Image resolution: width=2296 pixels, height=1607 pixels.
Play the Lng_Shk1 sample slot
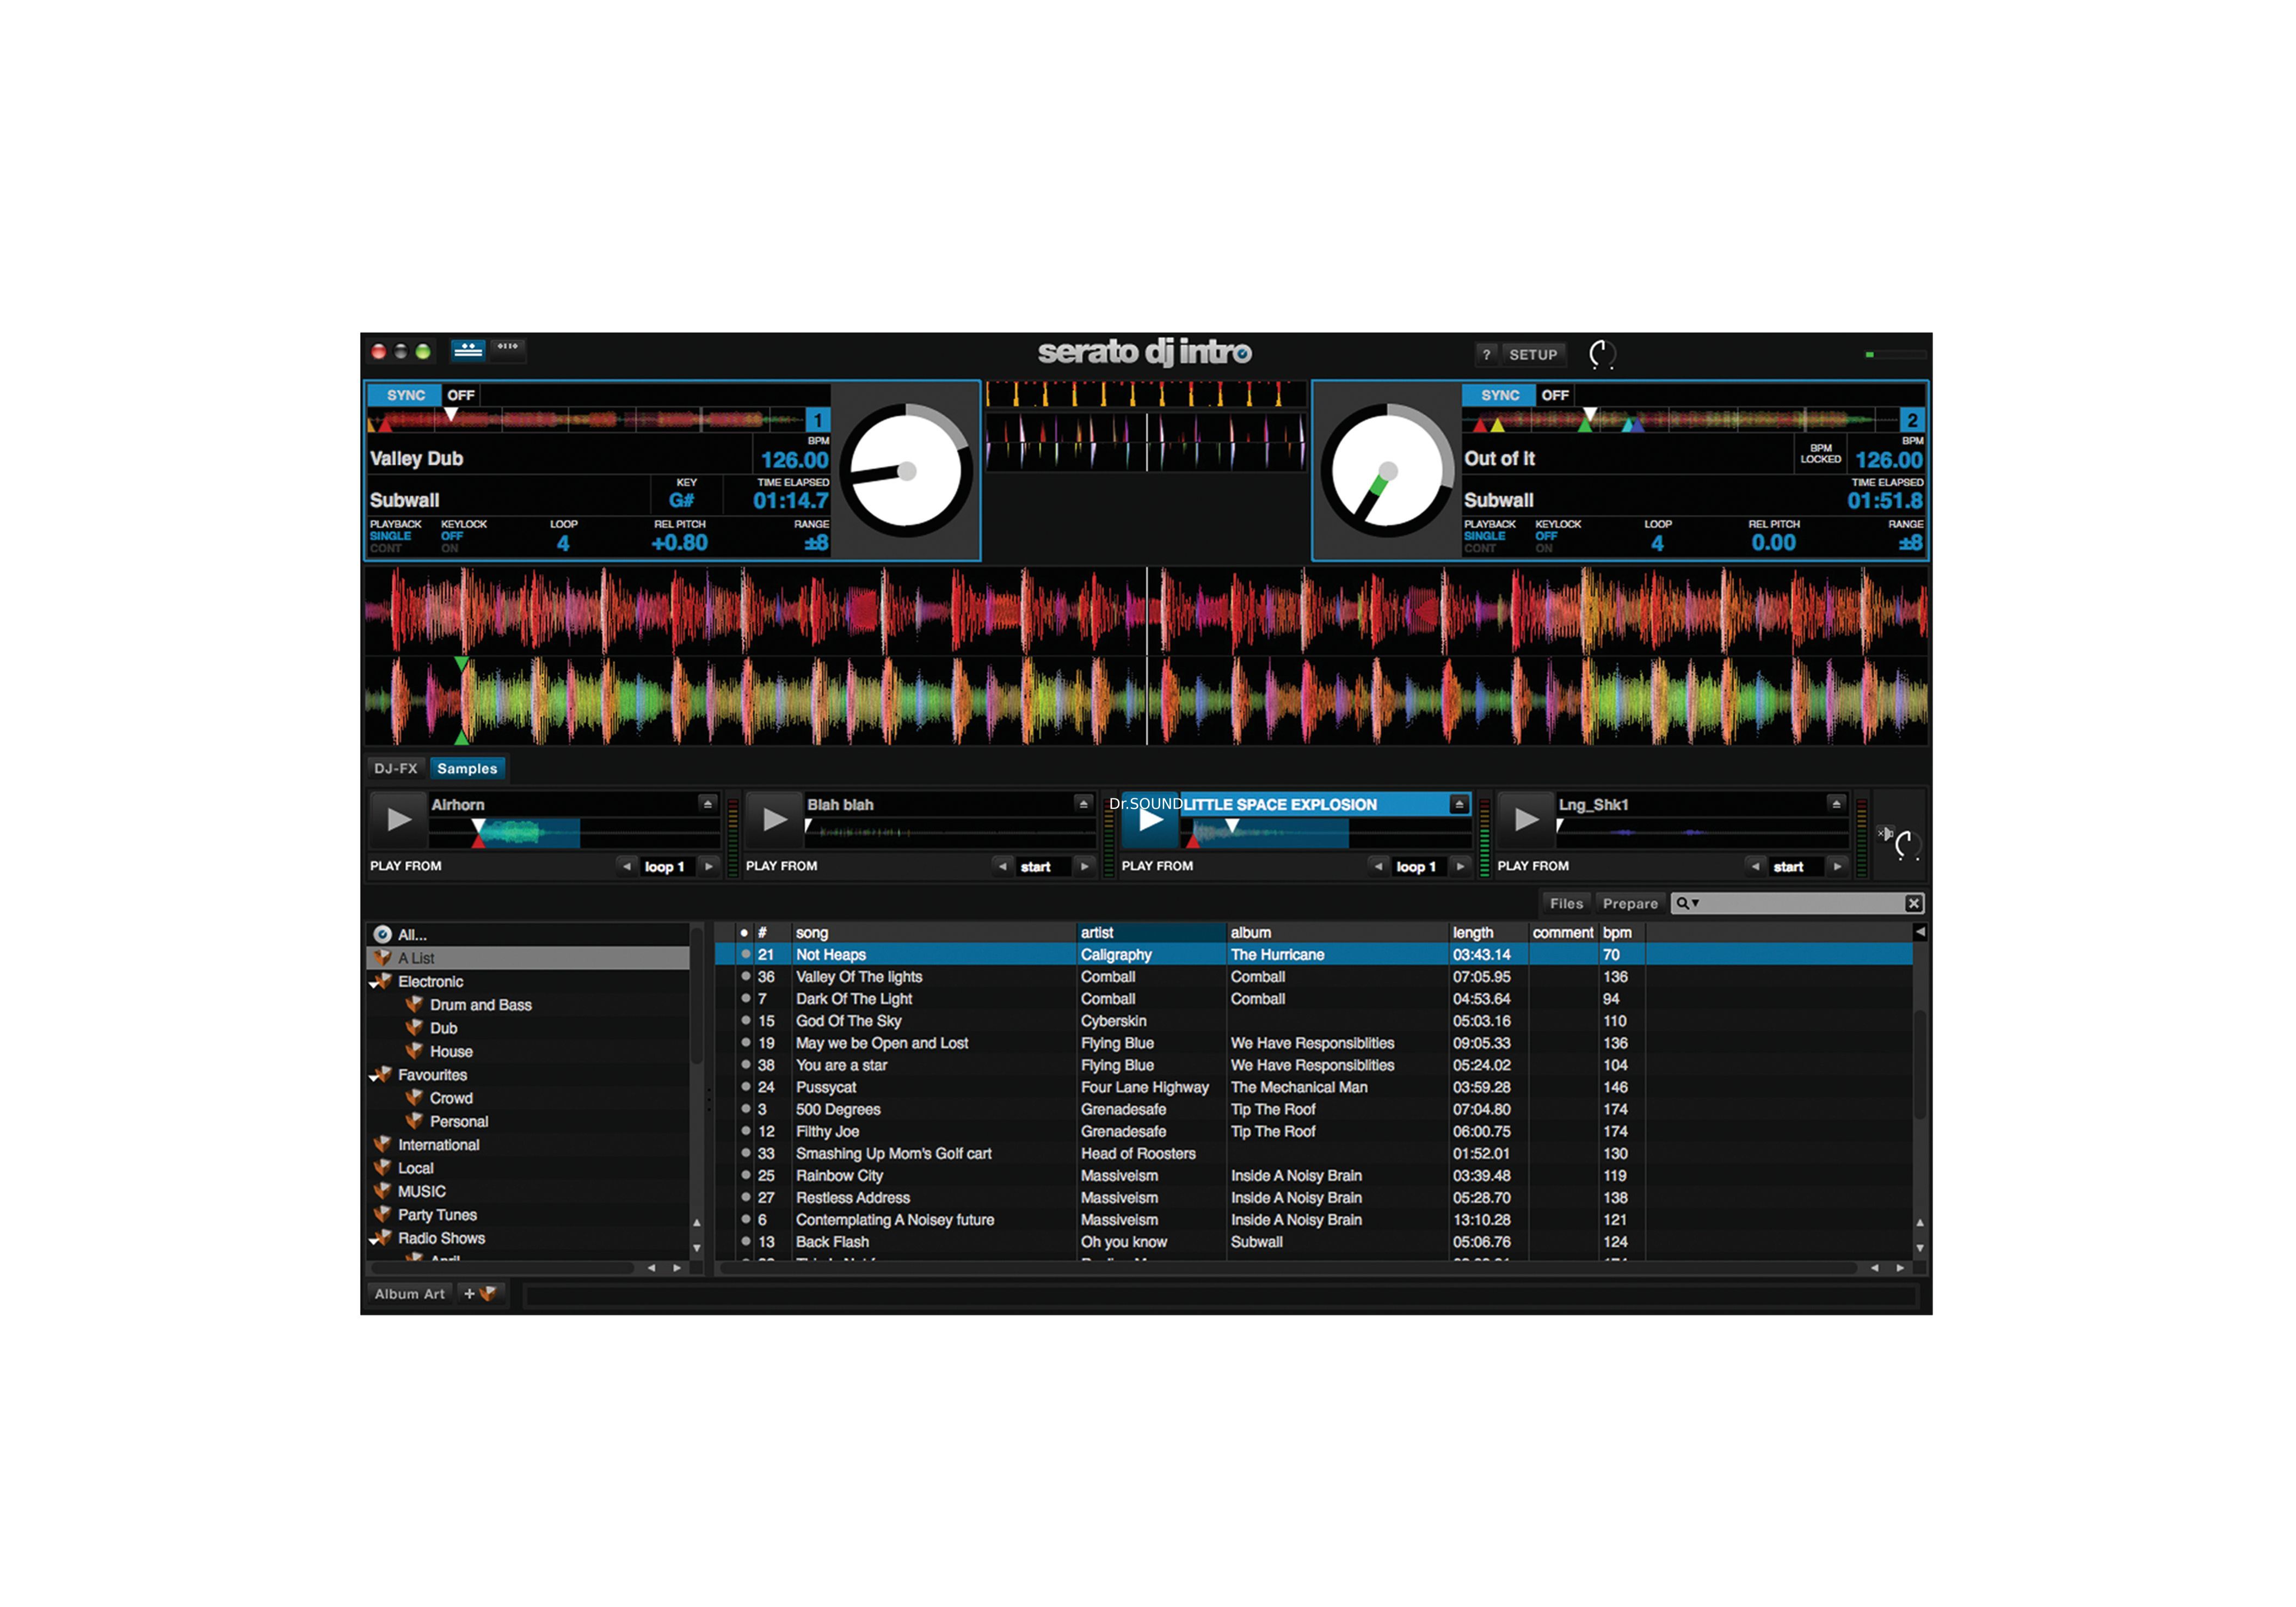pyautogui.click(x=1526, y=819)
